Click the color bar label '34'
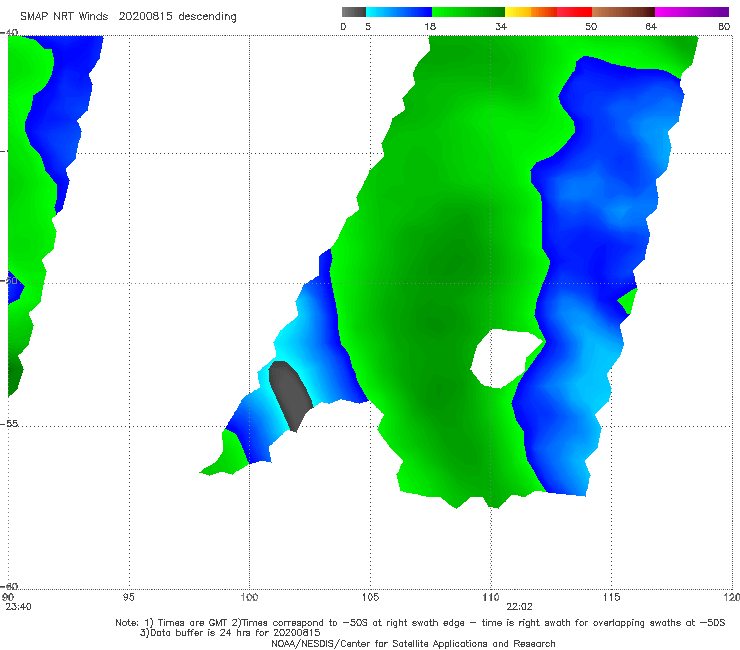The image size is (740, 650). 501,27
